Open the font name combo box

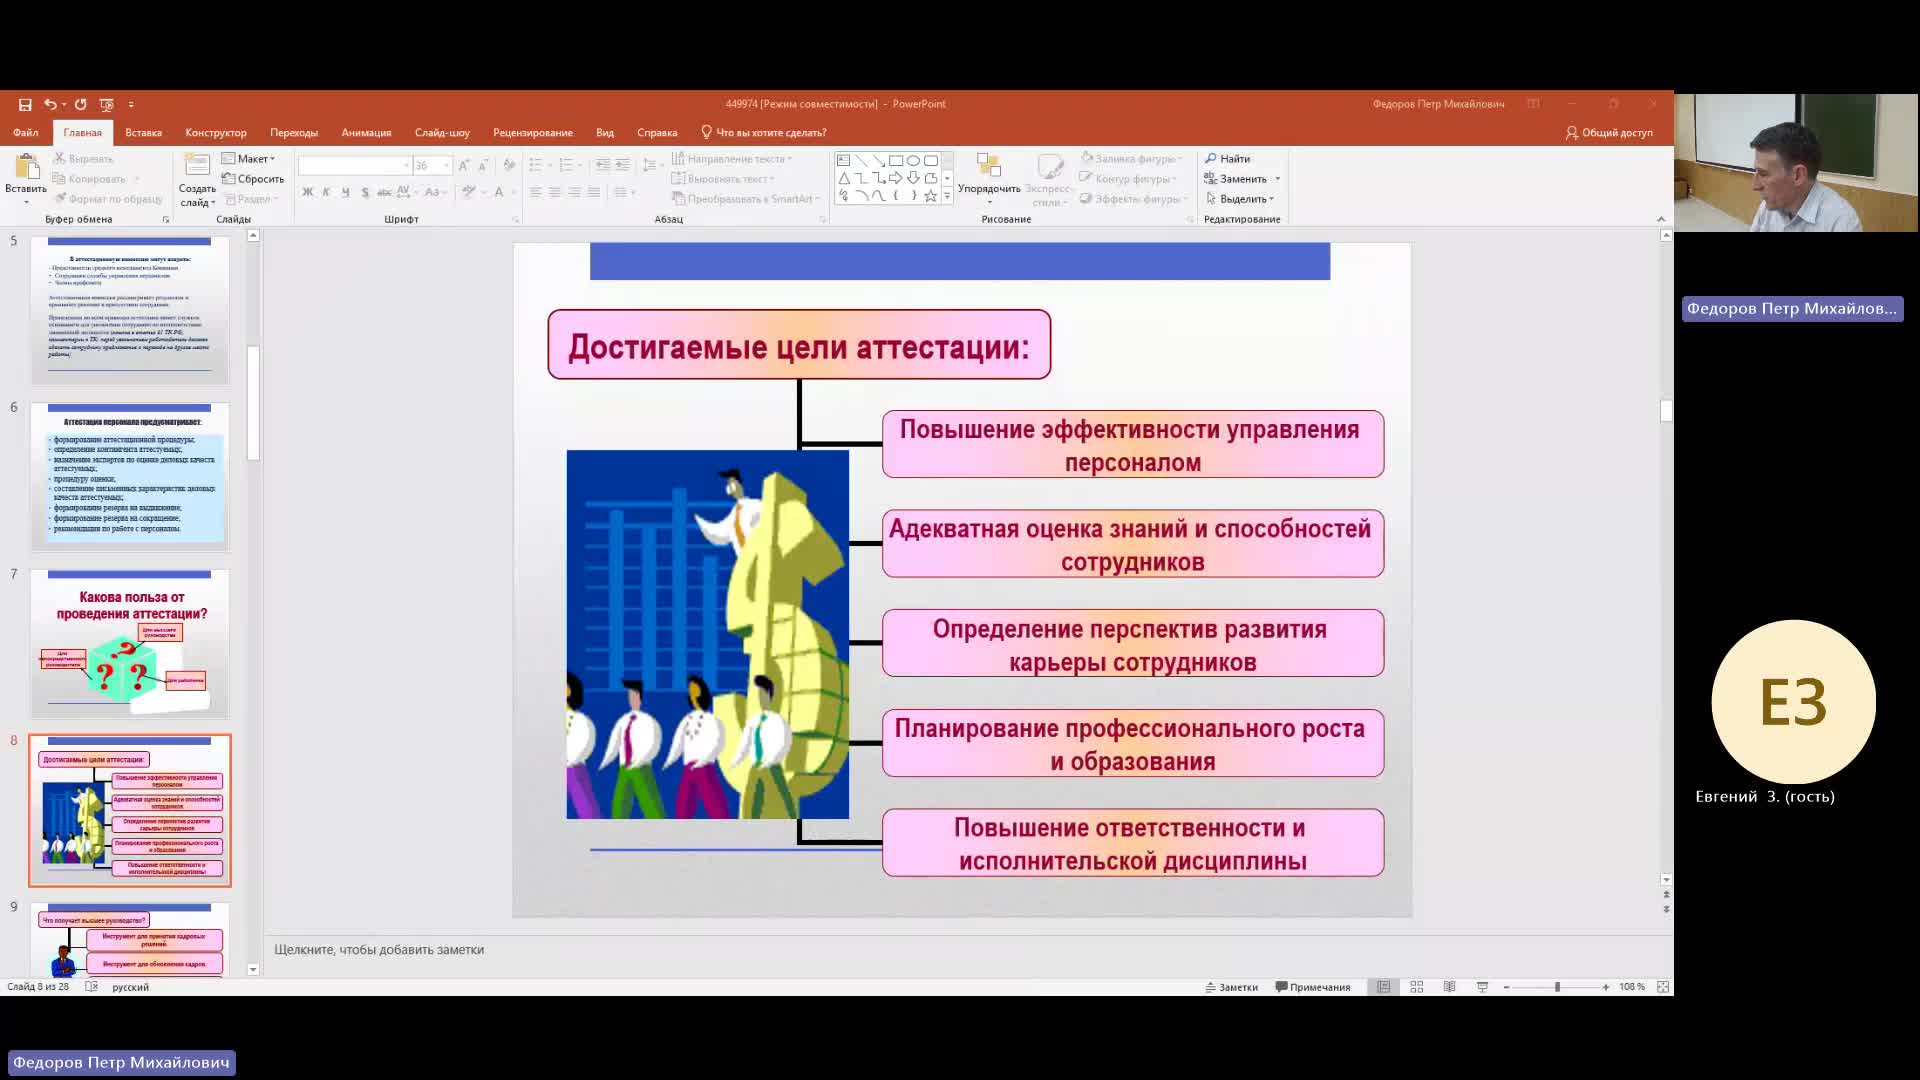[x=355, y=165]
